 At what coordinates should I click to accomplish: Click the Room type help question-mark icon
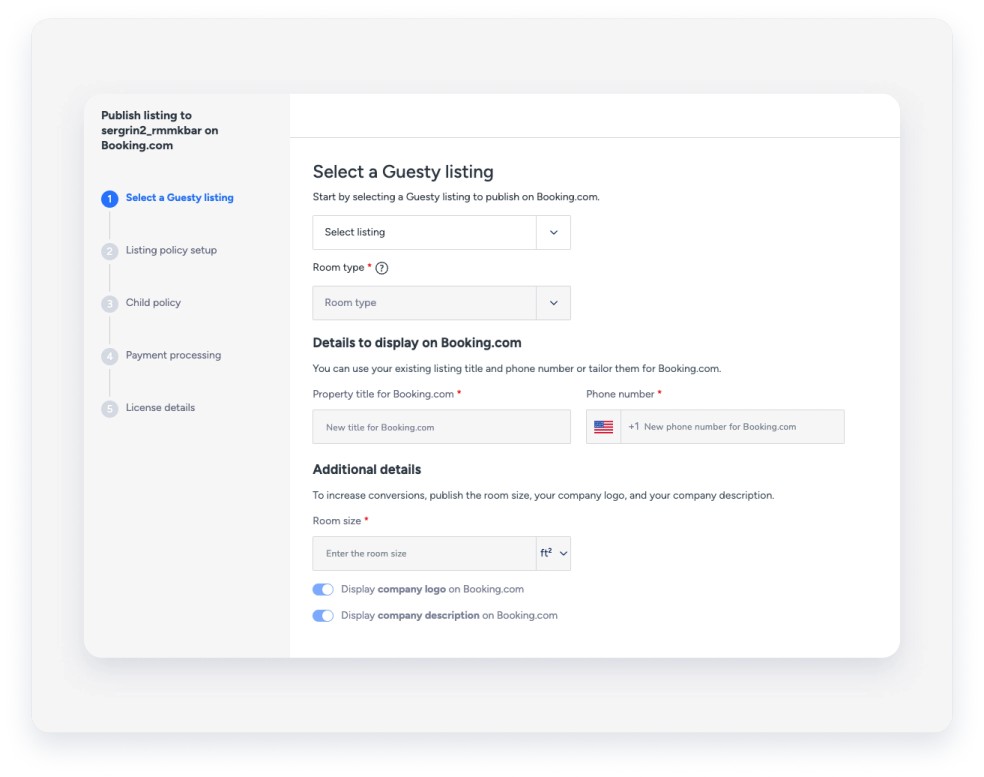(382, 268)
